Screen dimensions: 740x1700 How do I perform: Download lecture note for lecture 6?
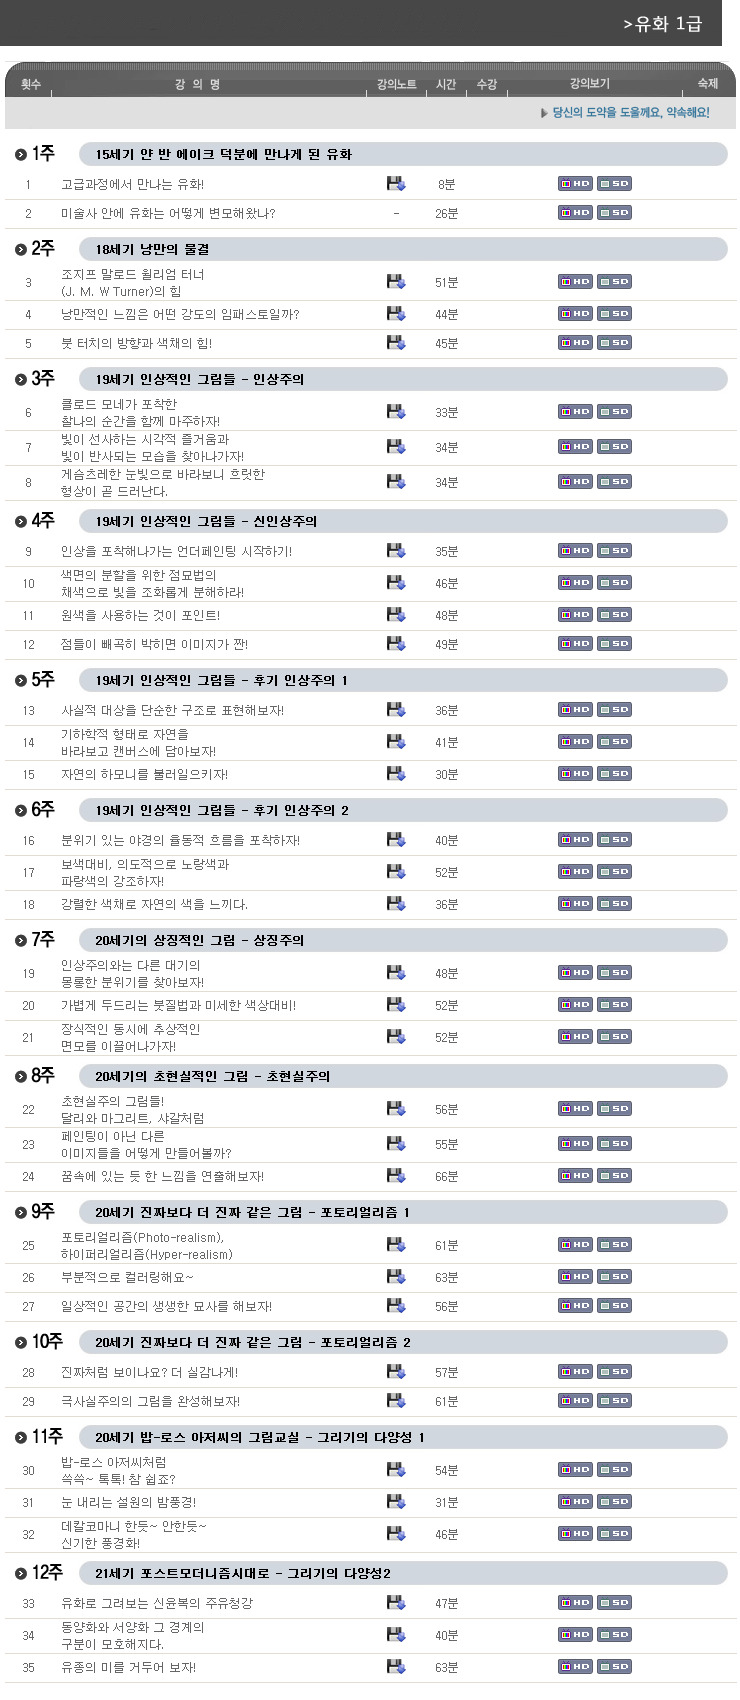click(396, 411)
